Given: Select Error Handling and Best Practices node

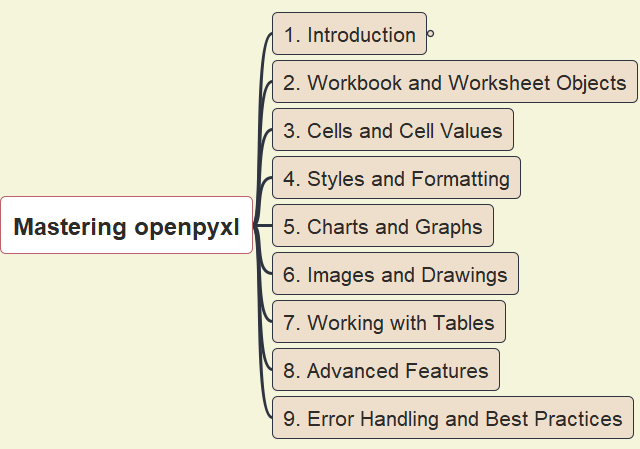Looking at the screenshot, I should pyautogui.click(x=453, y=418).
